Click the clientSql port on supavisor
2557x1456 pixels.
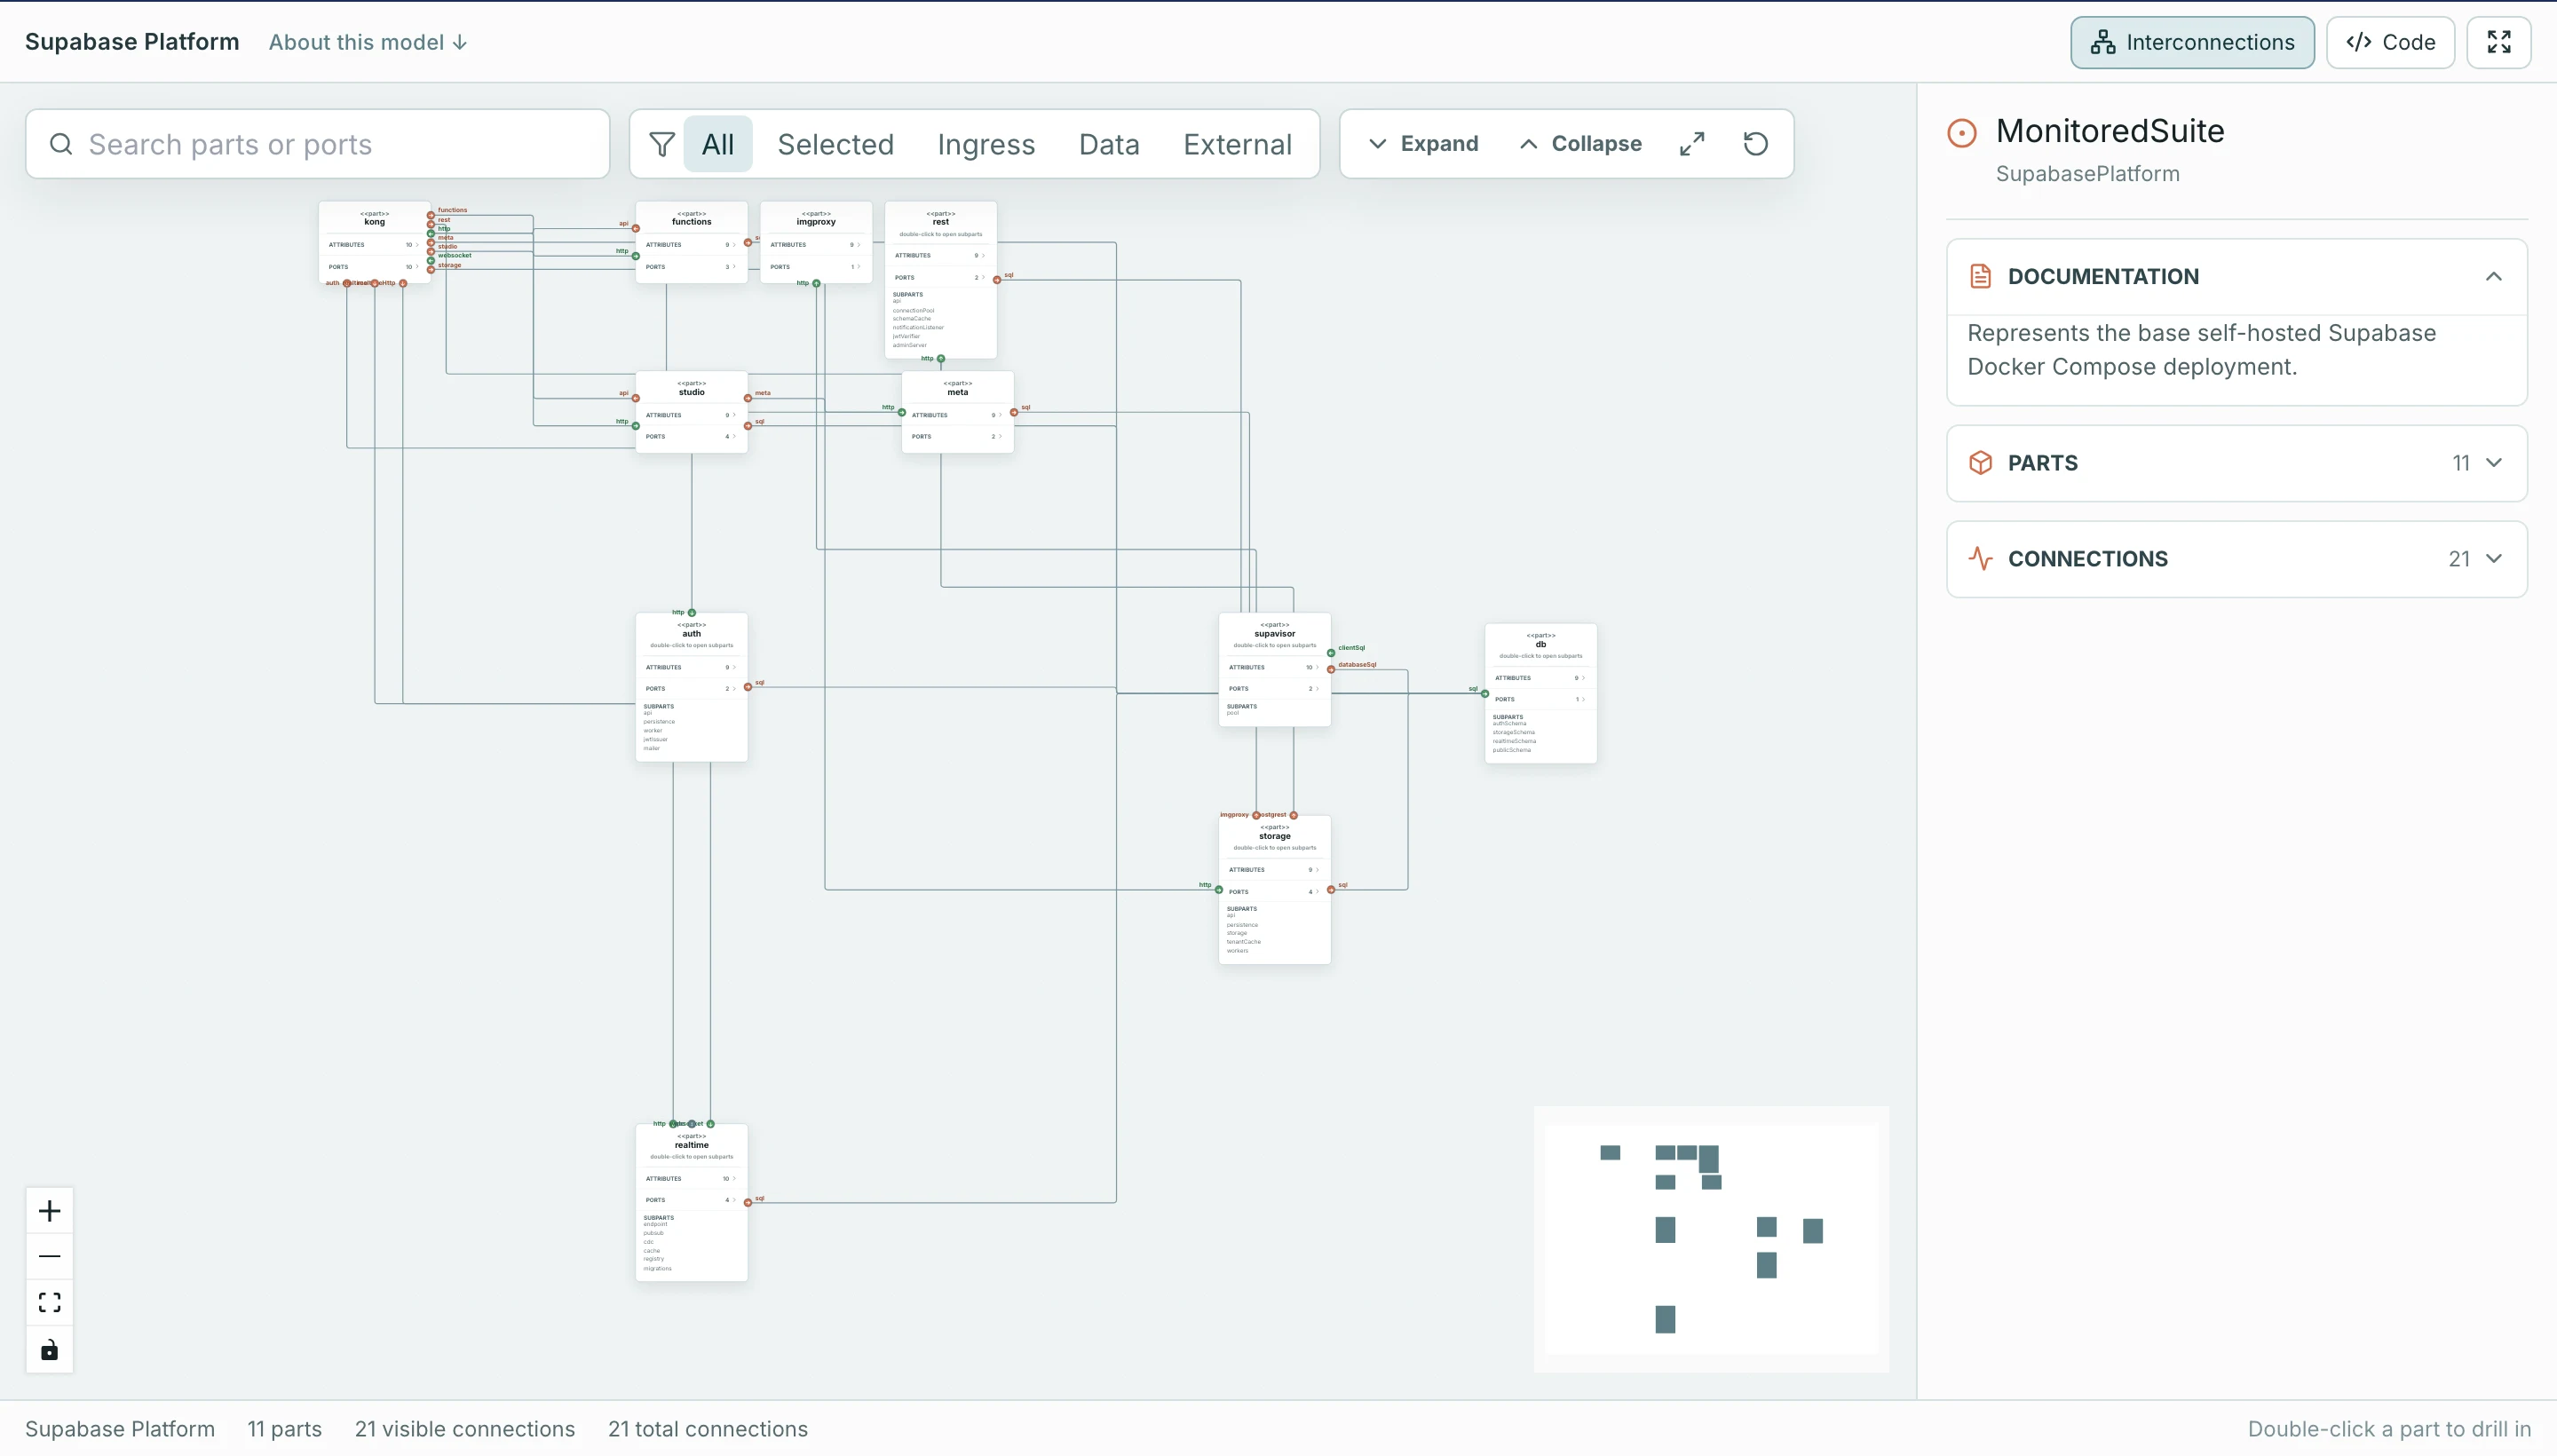(1331, 653)
